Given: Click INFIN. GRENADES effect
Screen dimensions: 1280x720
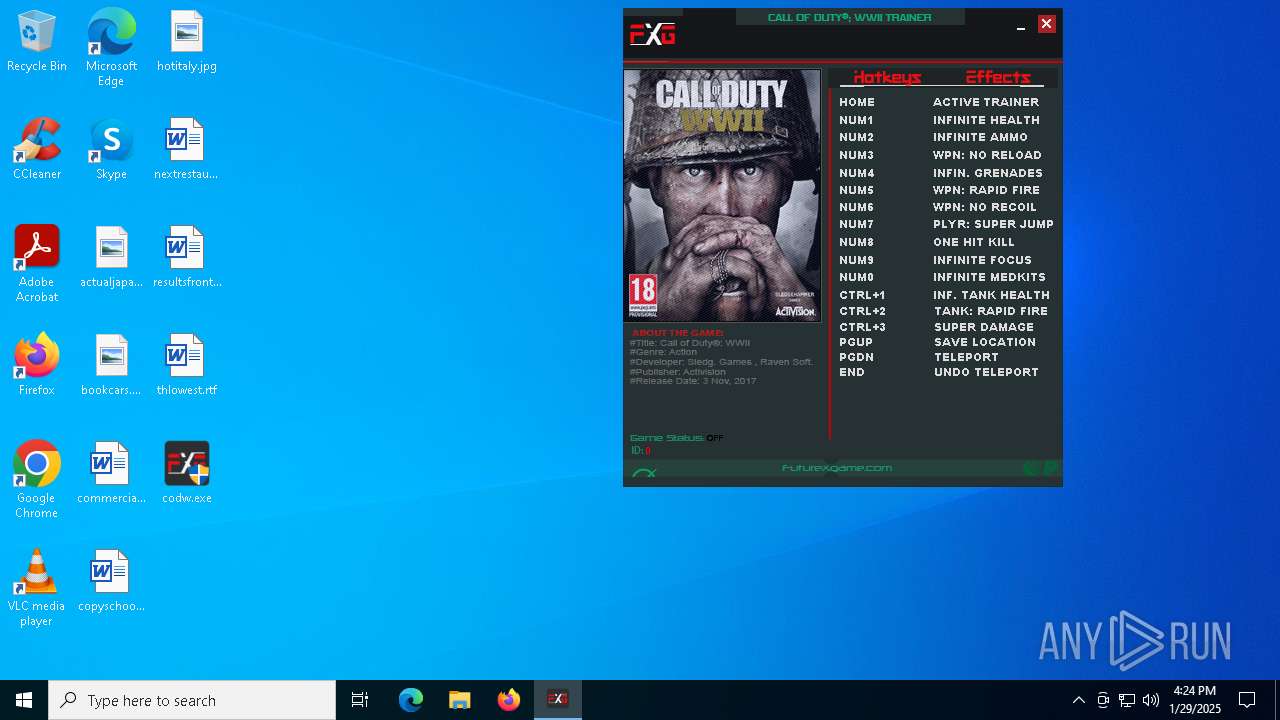Looking at the screenshot, I should (988, 173).
